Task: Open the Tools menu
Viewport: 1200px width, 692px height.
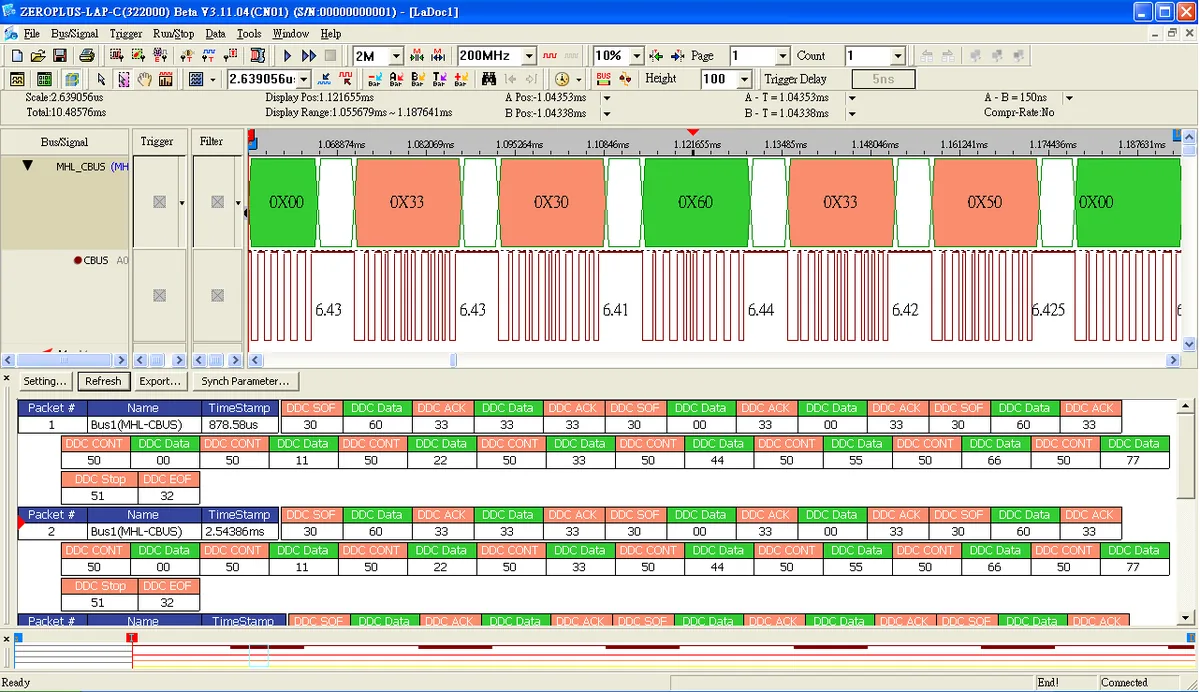Action: [x=249, y=34]
